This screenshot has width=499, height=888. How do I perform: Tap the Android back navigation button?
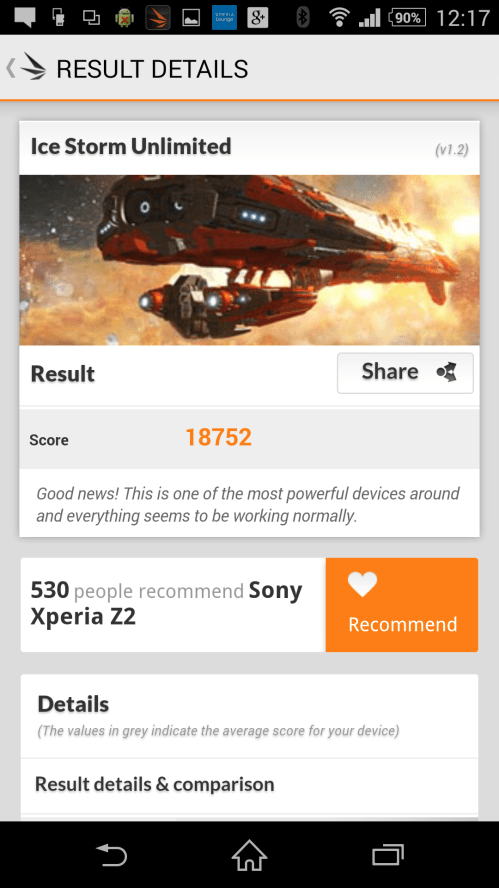tap(111, 855)
